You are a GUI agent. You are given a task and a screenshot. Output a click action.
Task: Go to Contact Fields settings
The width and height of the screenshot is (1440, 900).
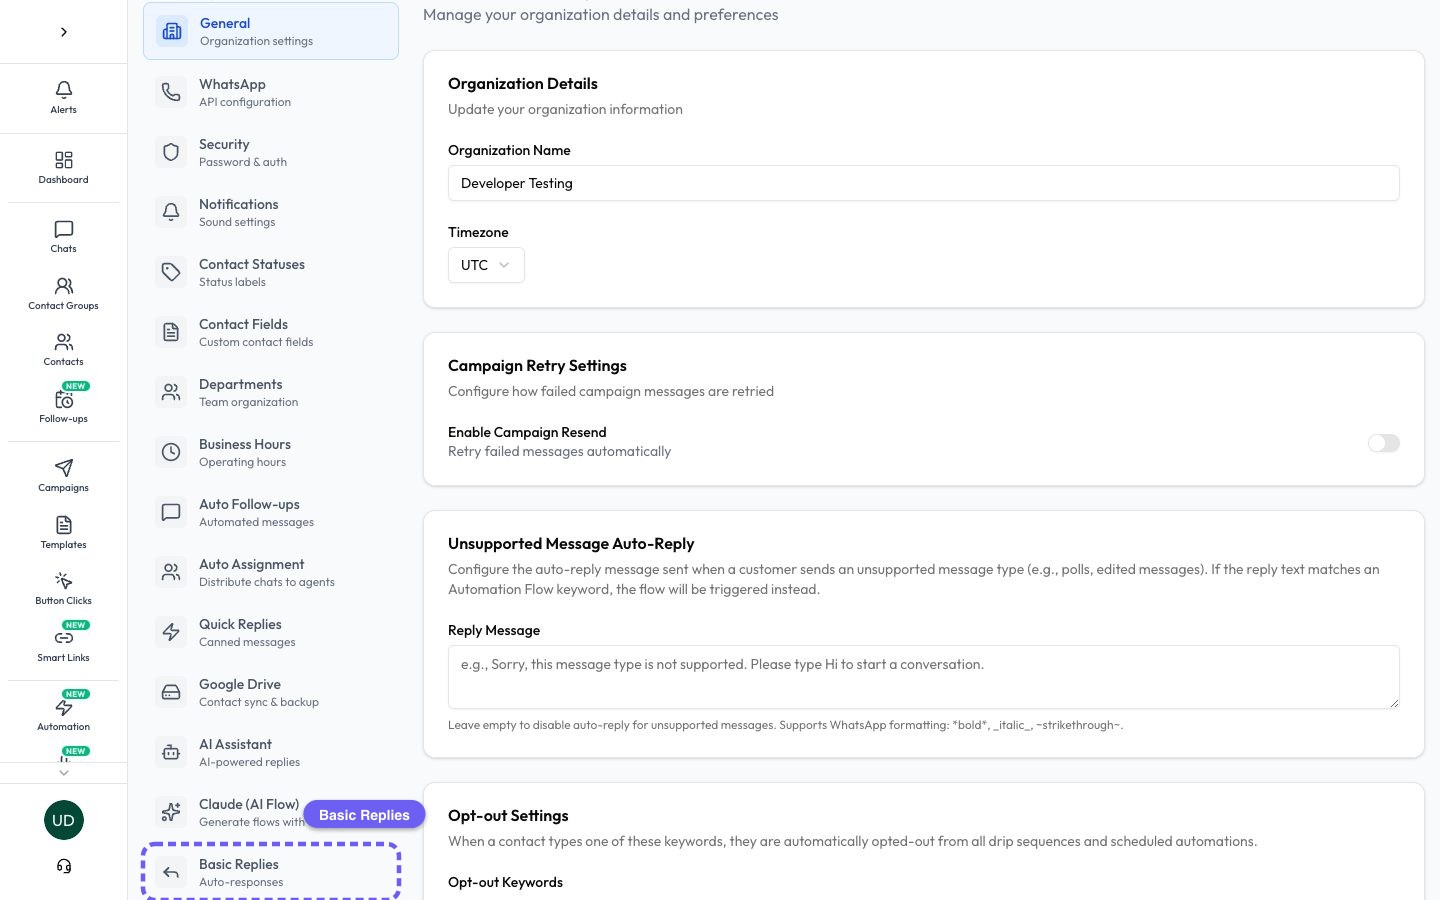(x=271, y=332)
